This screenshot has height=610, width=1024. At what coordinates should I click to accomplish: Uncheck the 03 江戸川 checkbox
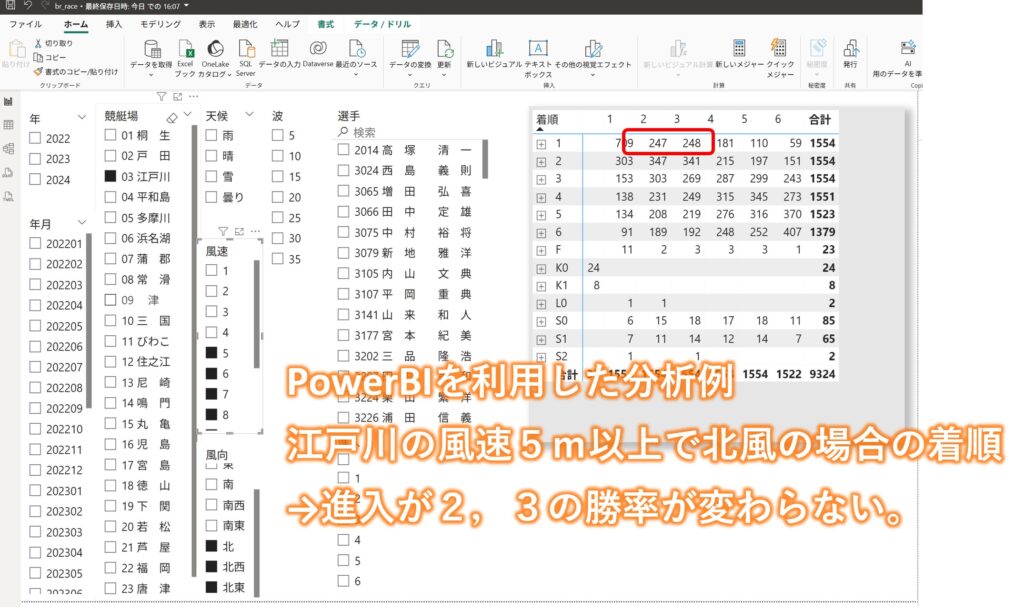pyautogui.click(x=110, y=176)
